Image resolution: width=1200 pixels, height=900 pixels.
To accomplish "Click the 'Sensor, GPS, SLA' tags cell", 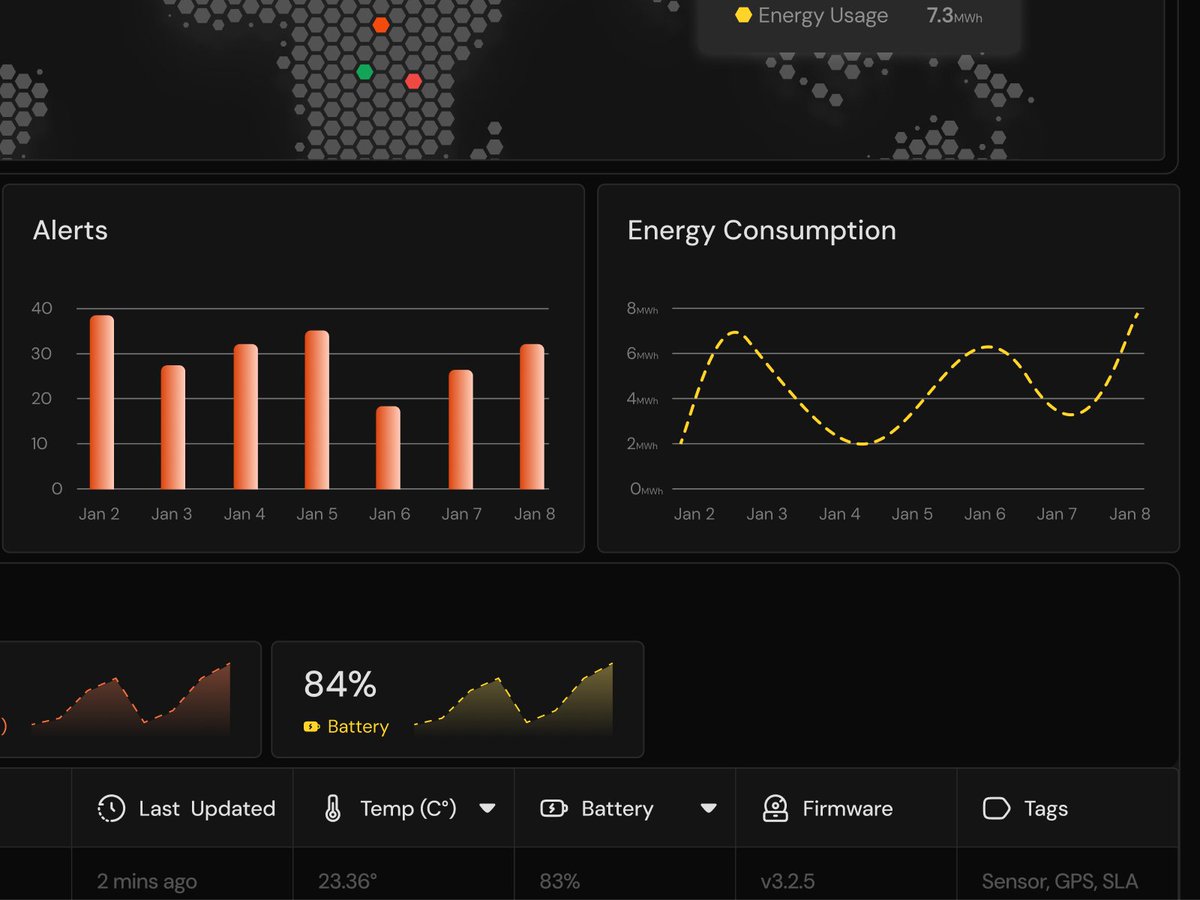I will pyautogui.click(x=1060, y=882).
